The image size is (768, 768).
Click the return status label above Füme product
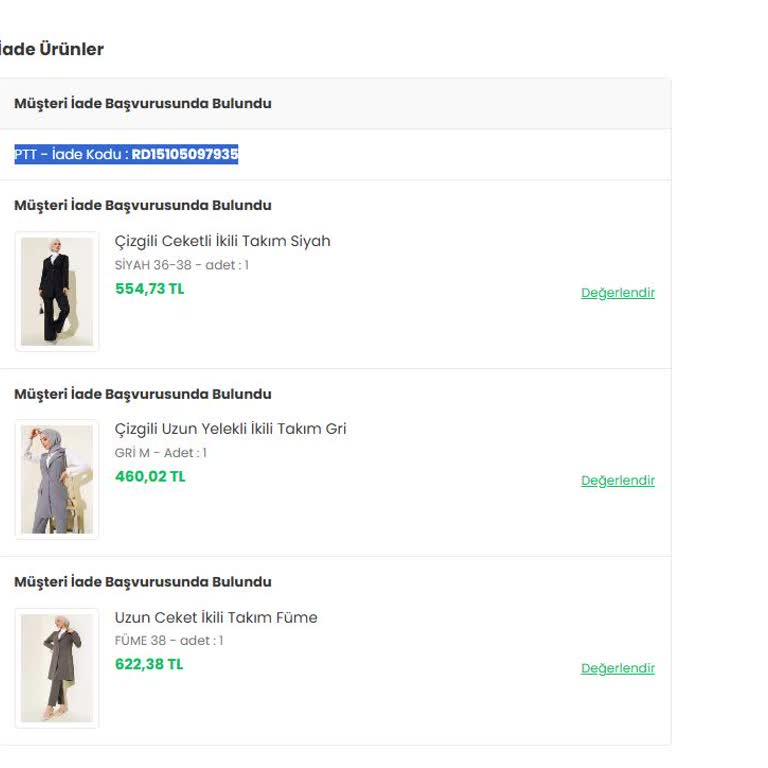tap(142, 582)
